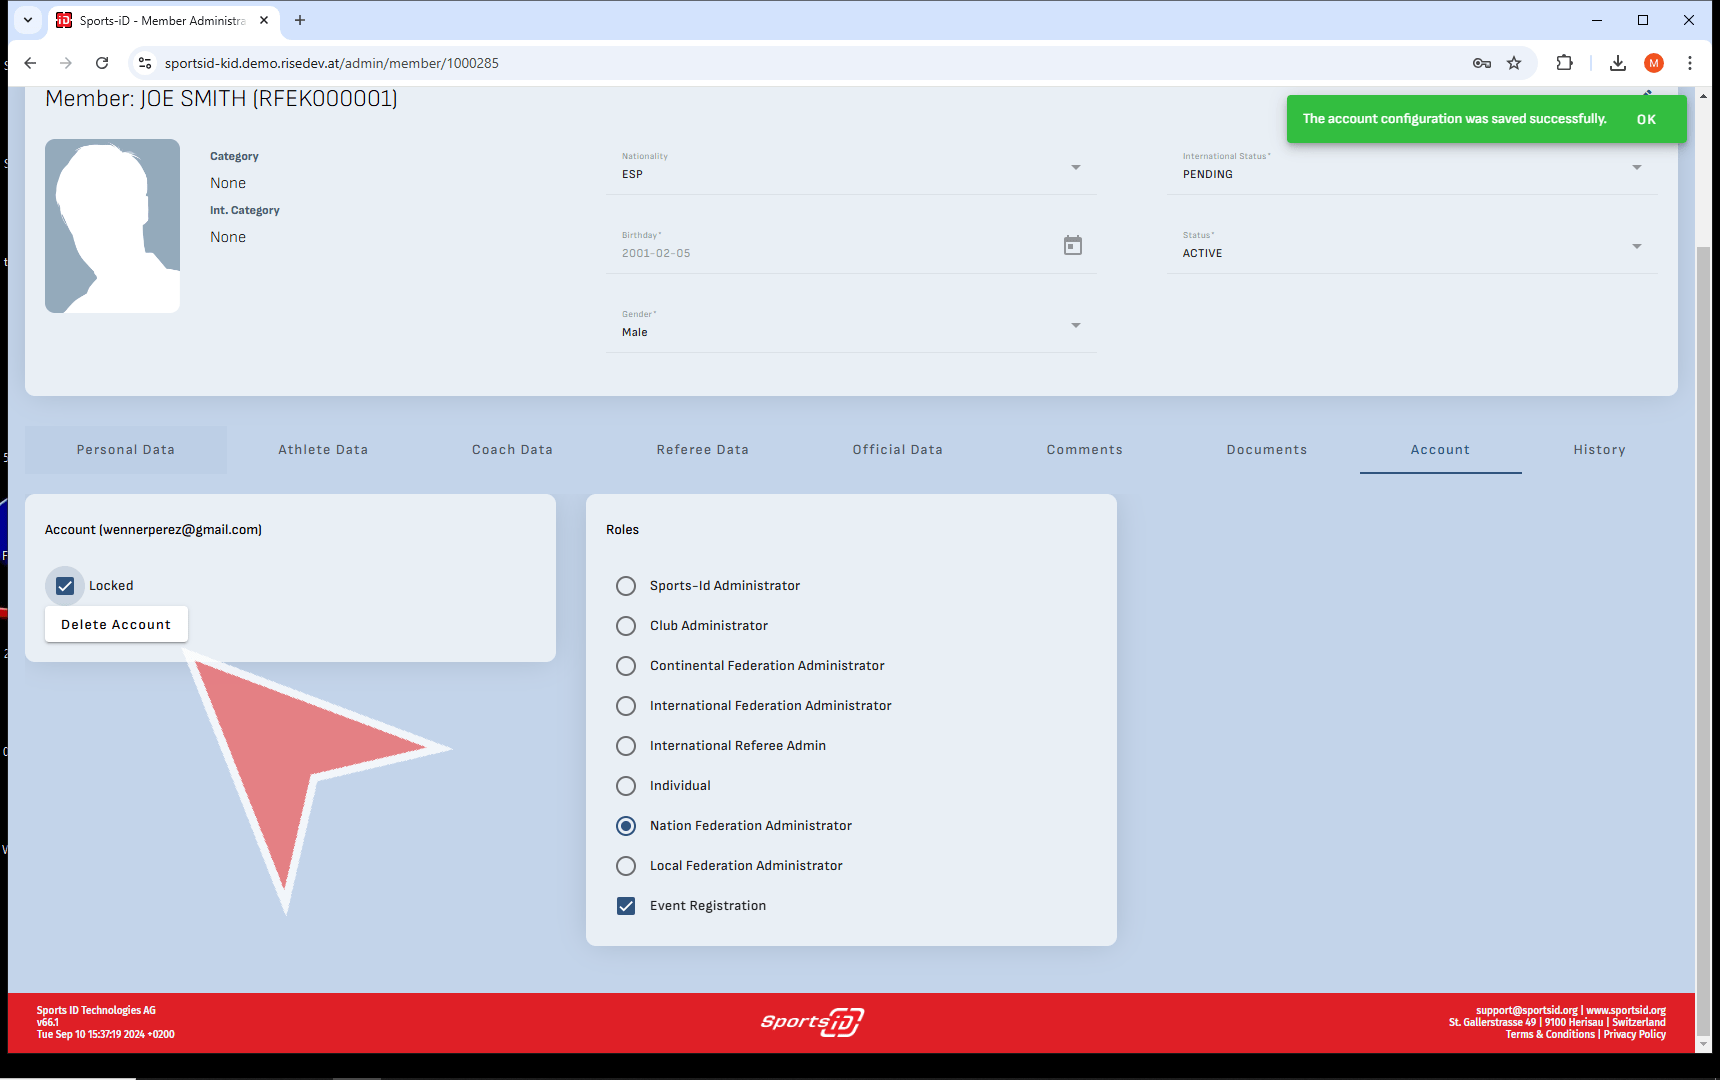The height and width of the screenshot is (1080, 1720).
Task: Click the birthday calendar icon
Action: pyautogui.click(x=1072, y=246)
